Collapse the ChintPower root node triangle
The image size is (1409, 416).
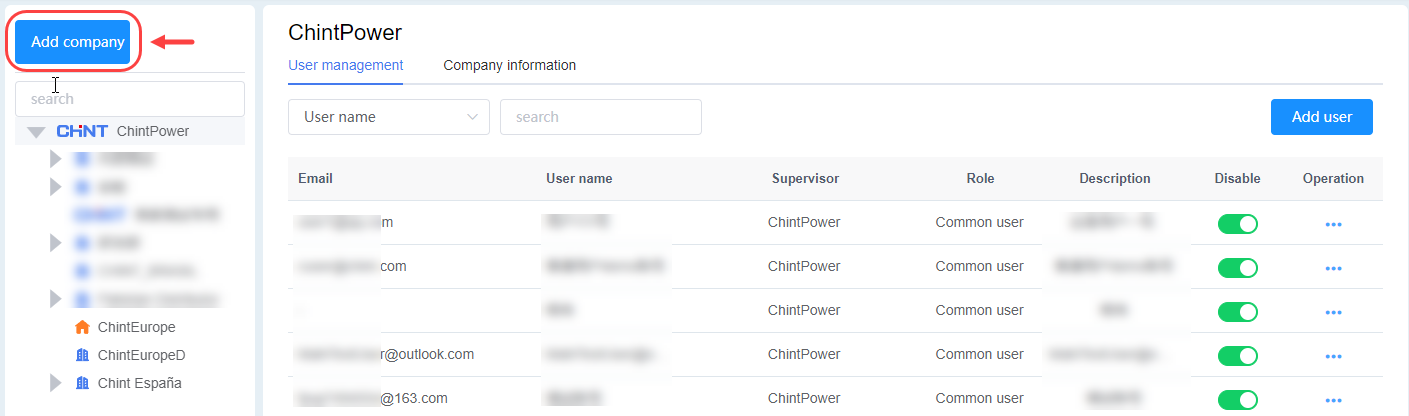click(x=37, y=132)
